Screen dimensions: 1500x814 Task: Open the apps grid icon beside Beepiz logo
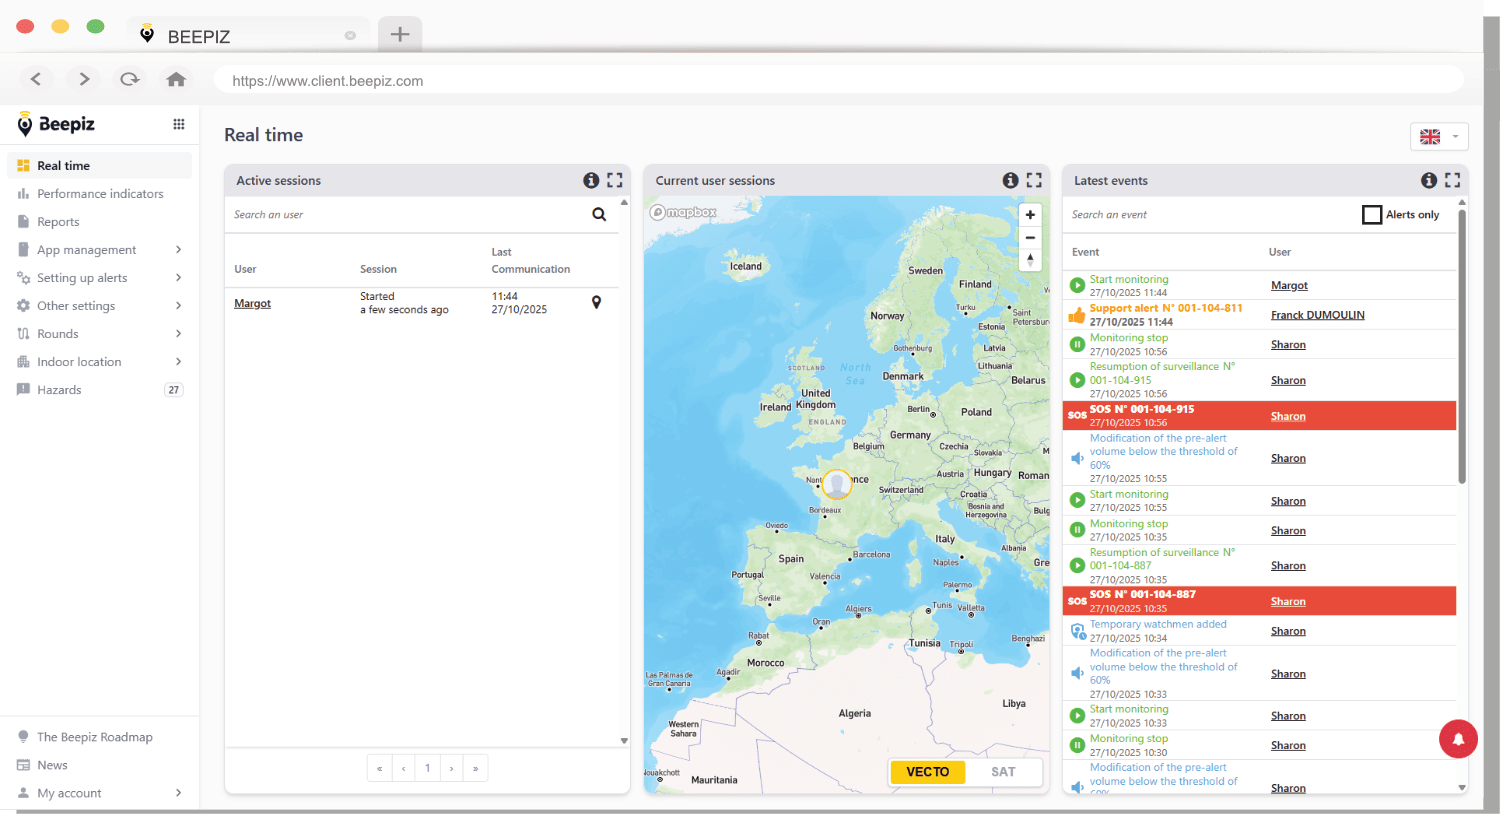point(179,124)
